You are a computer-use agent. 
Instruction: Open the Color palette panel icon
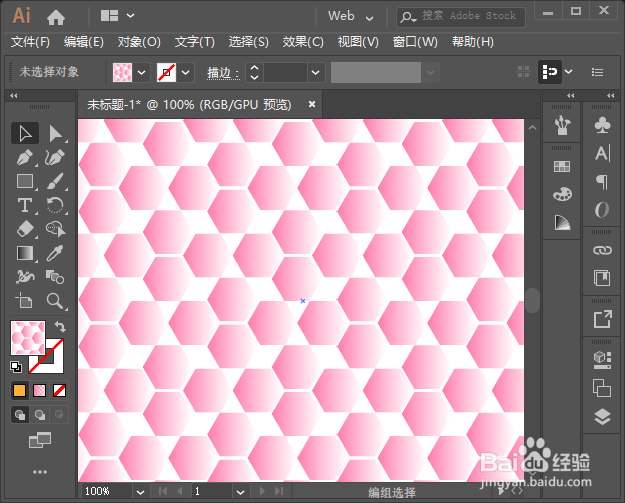pos(562,195)
